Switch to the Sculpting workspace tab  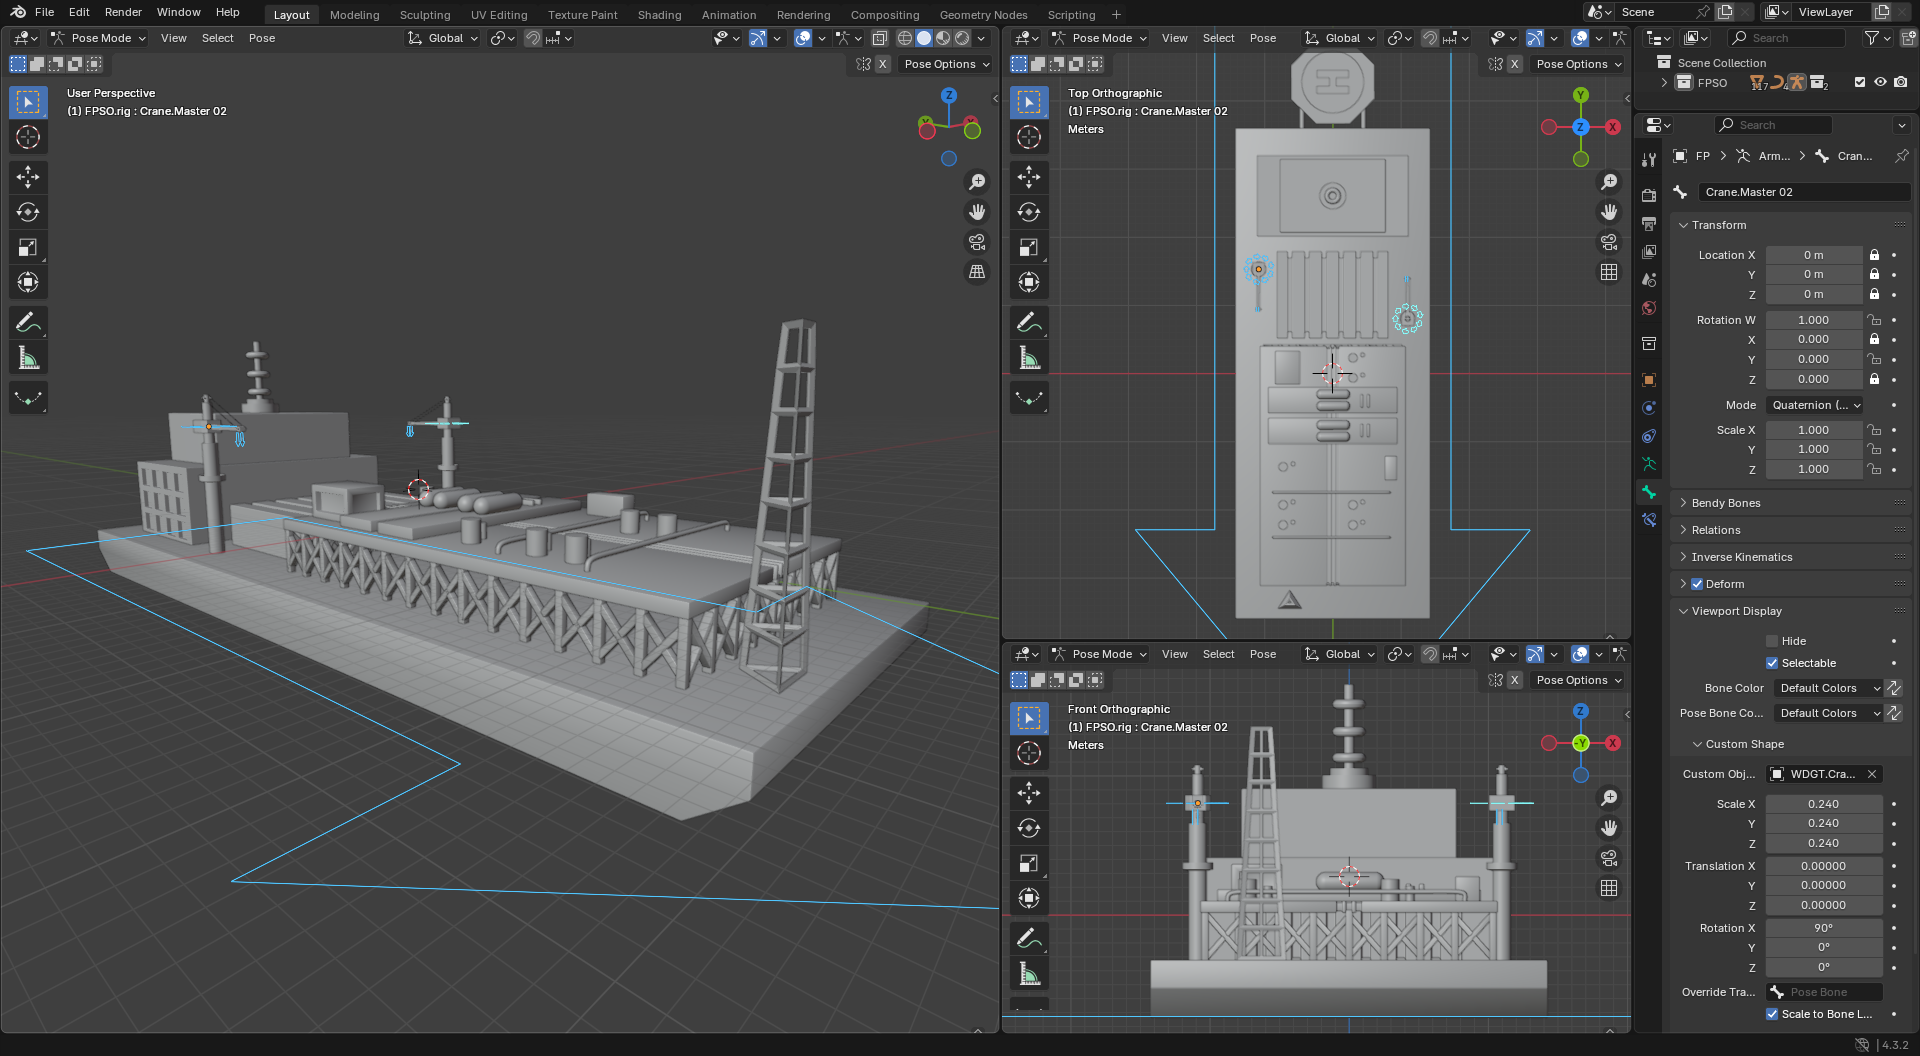(425, 15)
